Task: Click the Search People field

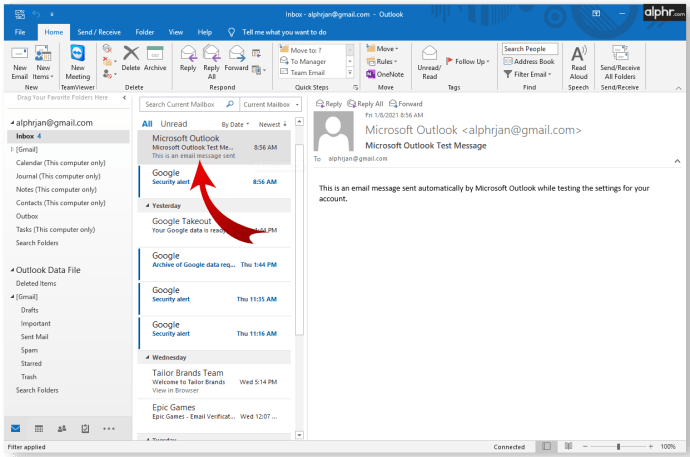Action: [530, 49]
